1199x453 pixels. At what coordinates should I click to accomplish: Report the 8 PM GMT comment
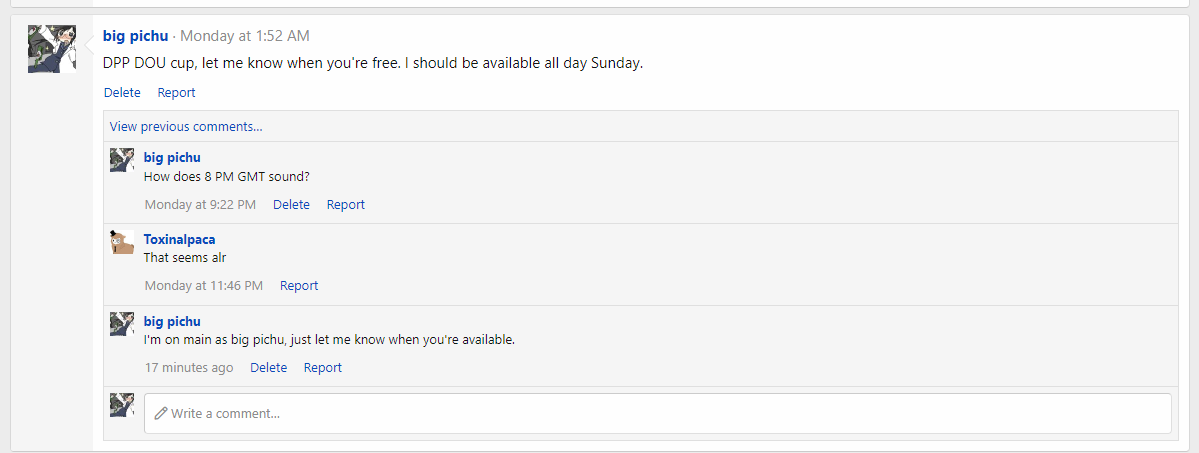tap(346, 205)
